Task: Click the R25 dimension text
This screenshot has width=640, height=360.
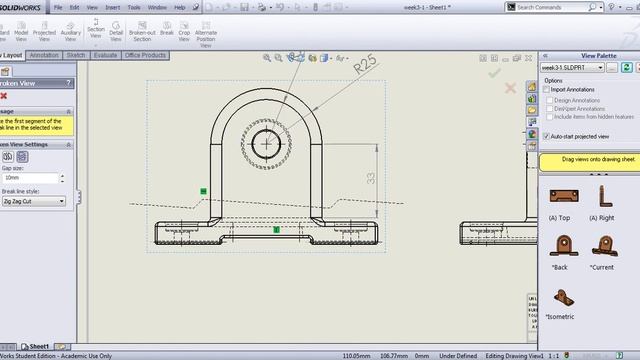Action: coord(365,64)
